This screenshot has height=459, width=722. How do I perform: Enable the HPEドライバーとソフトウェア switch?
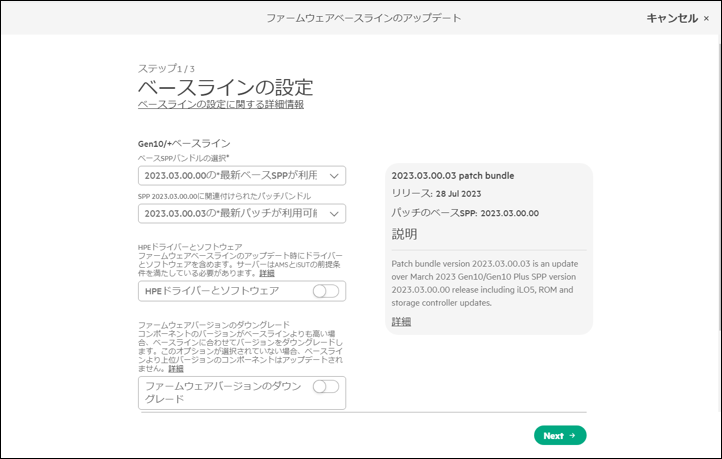pyautogui.click(x=326, y=291)
